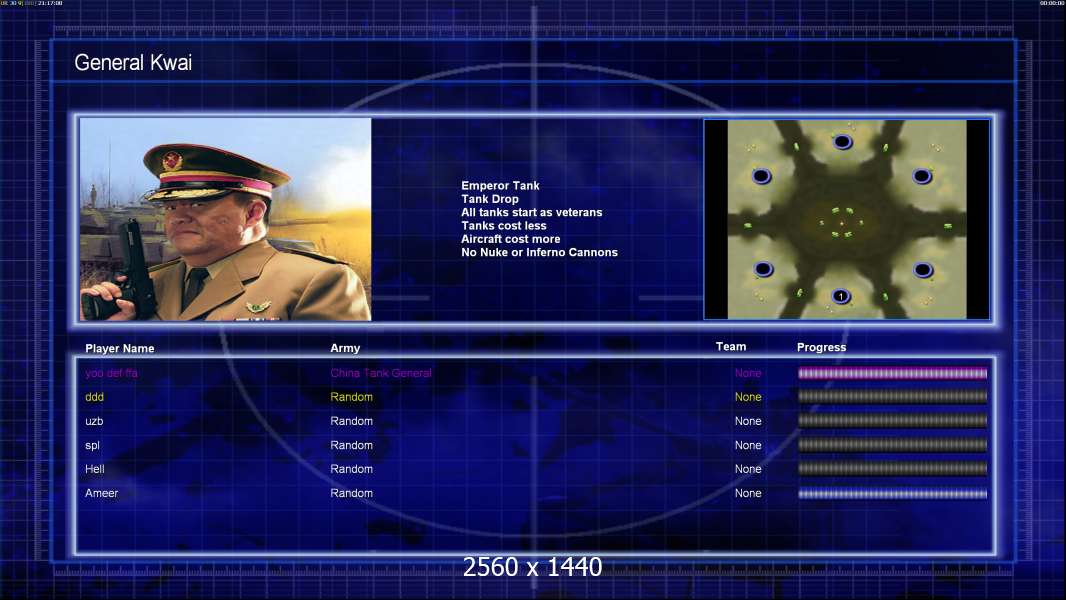Click 'China Tank General' army text
Image resolution: width=1066 pixels, height=600 pixels.
click(x=381, y=373)
